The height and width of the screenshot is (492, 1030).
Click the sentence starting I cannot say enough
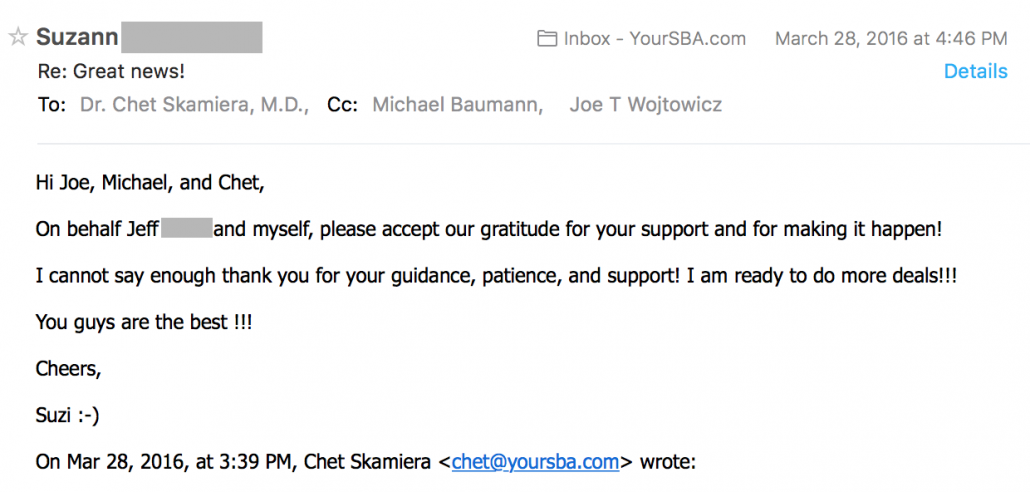(495, 276)
